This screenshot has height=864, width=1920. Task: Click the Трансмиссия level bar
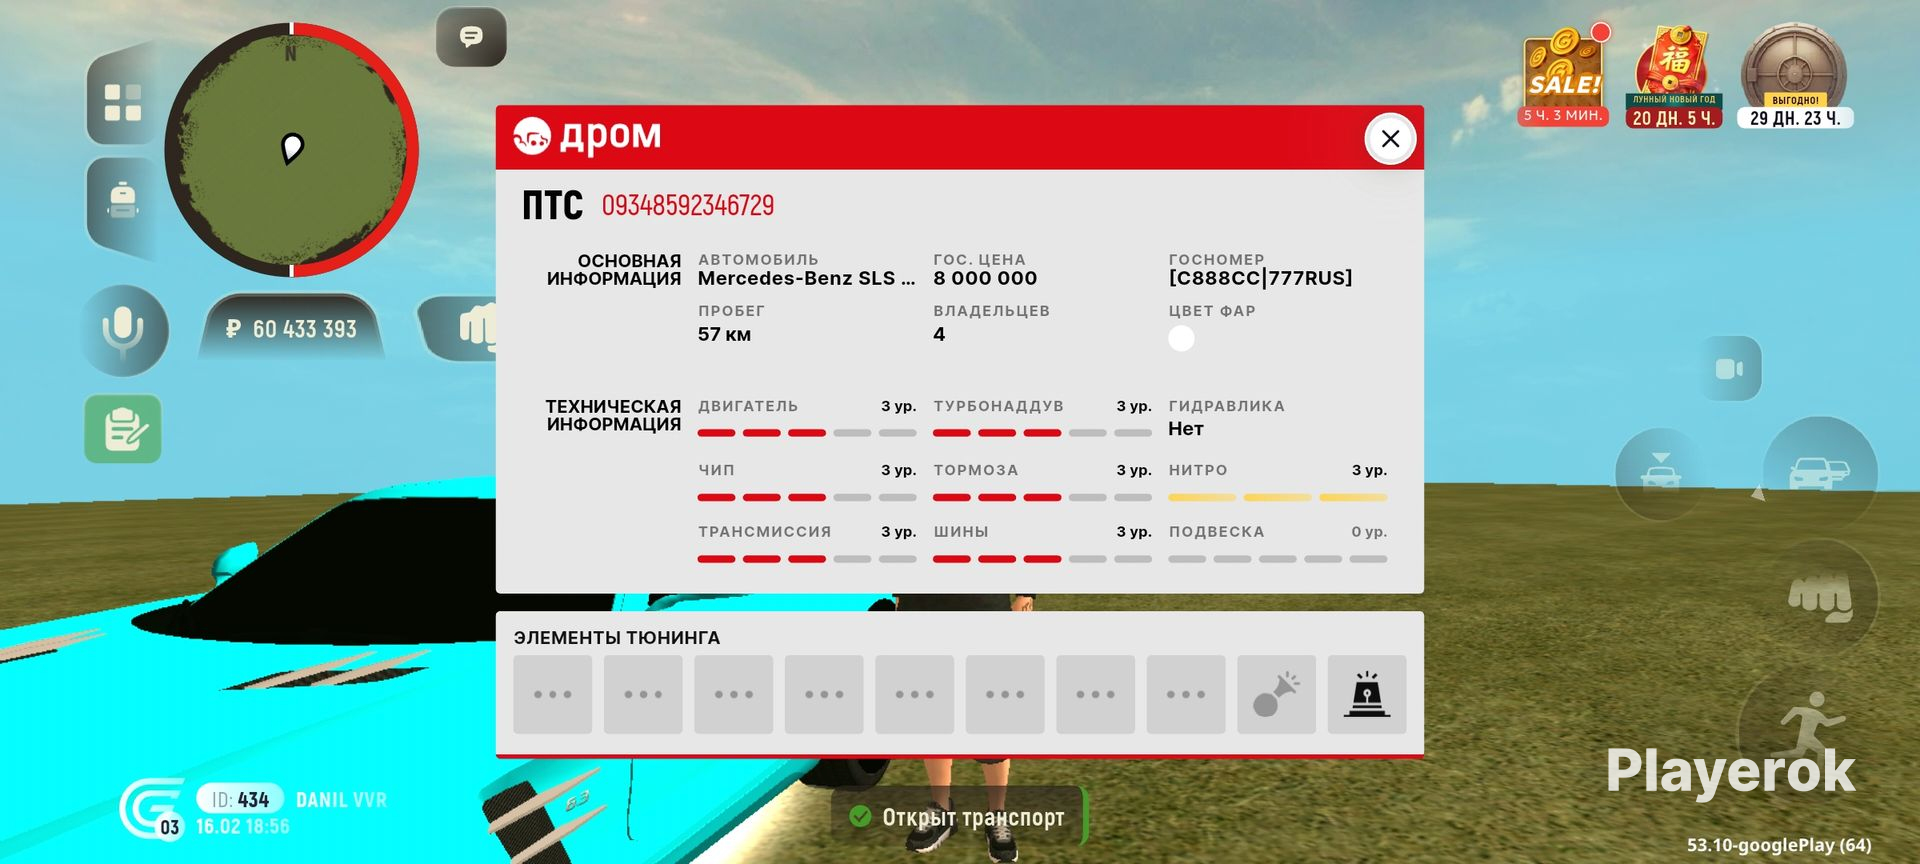[x=807, y=559]
